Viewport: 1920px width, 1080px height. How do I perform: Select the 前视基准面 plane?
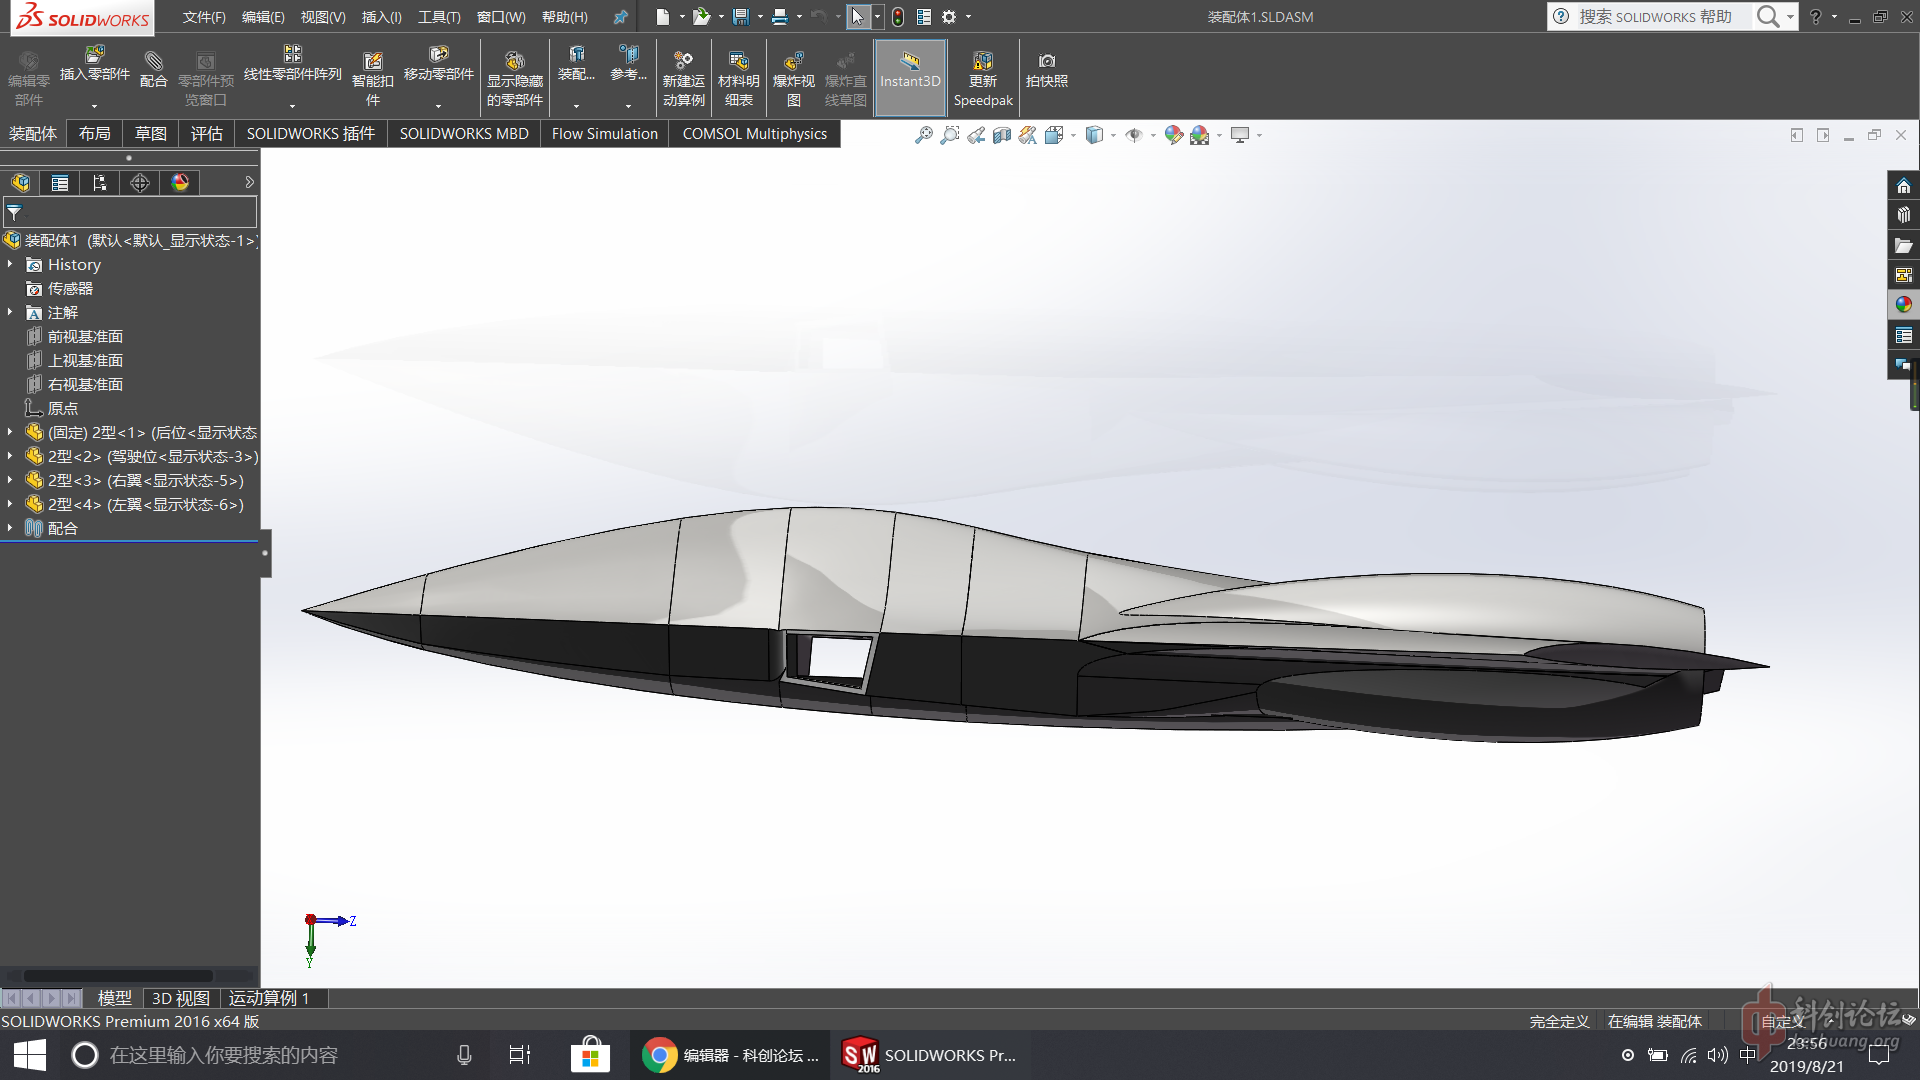pyautogui.click(x=85, y=336)
